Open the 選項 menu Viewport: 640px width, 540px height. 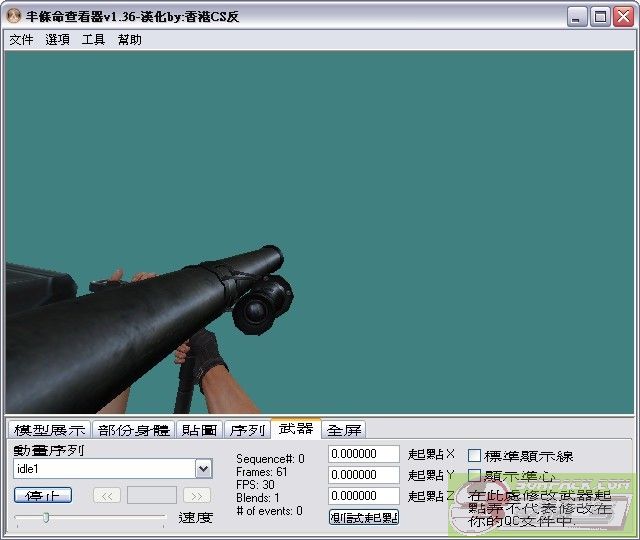57,40
